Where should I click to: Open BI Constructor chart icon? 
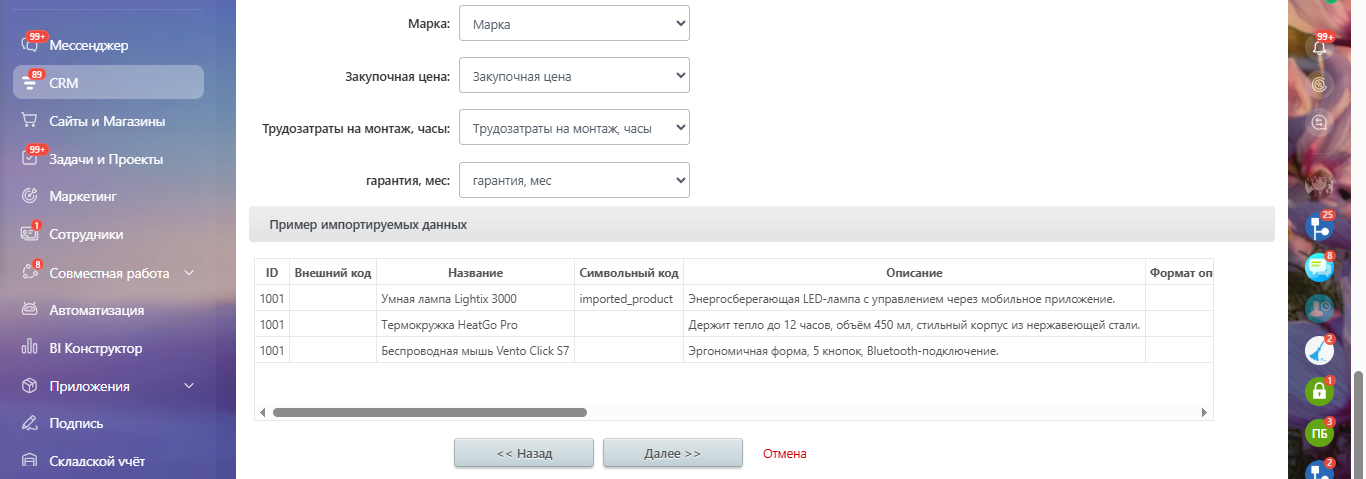30,348
